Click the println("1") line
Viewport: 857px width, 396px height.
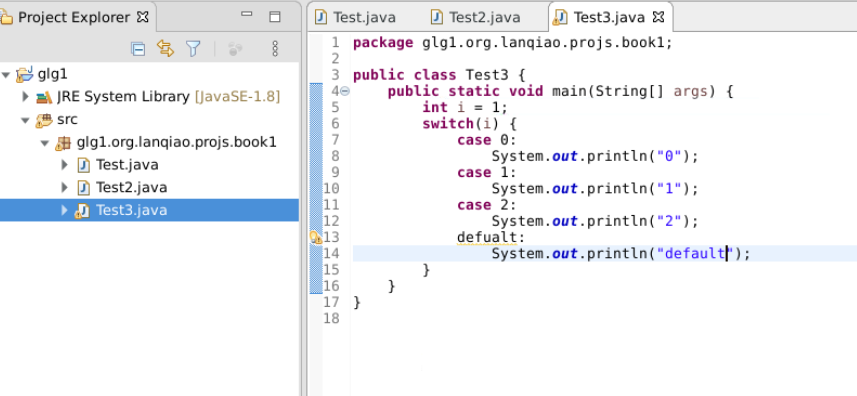click(595, 188)
